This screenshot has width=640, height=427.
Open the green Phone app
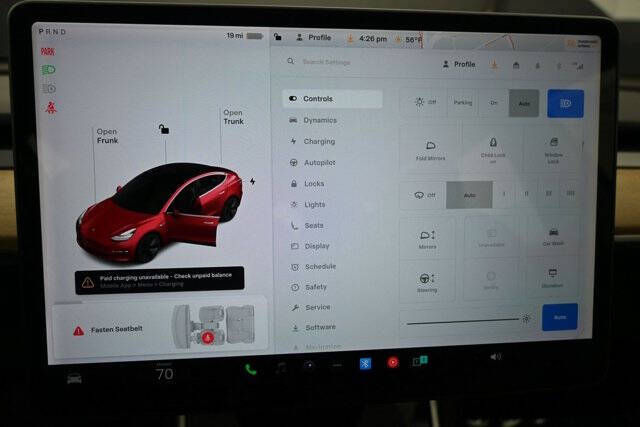pos(251,369)
